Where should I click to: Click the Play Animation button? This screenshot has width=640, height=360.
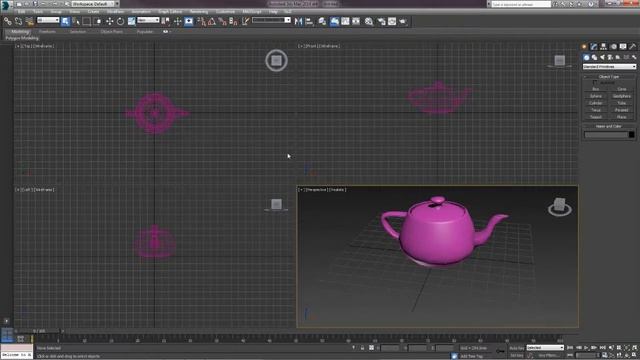[x=586, y=348]
